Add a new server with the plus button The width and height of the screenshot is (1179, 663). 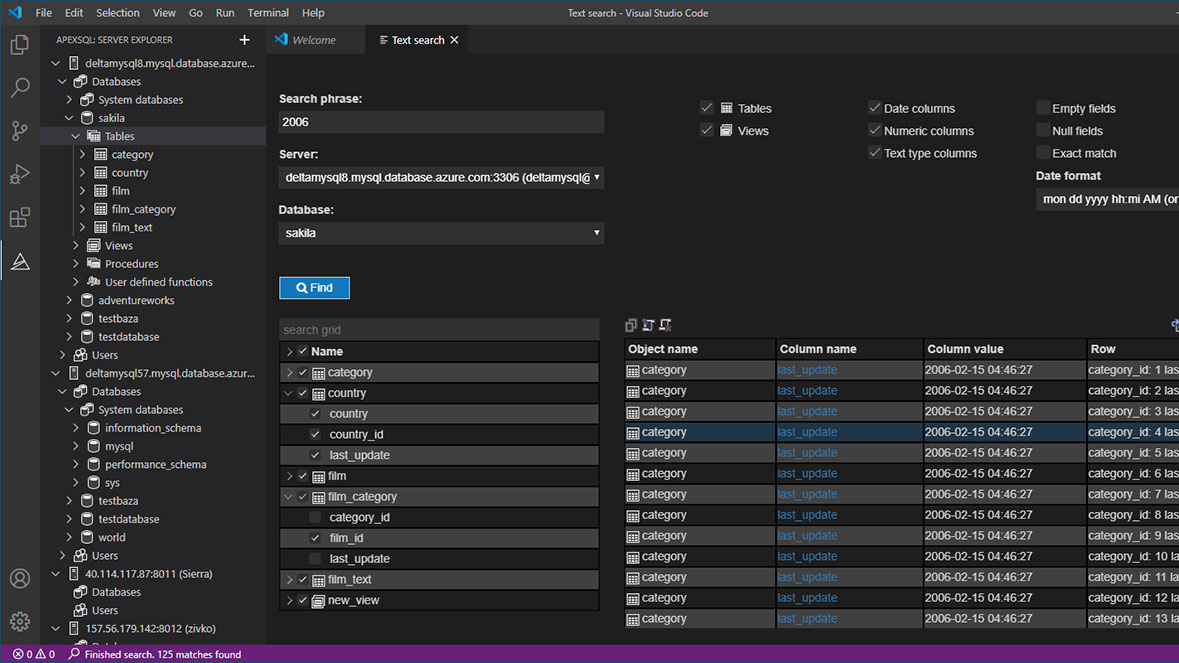pyautogui.click(x=244, y=39)
